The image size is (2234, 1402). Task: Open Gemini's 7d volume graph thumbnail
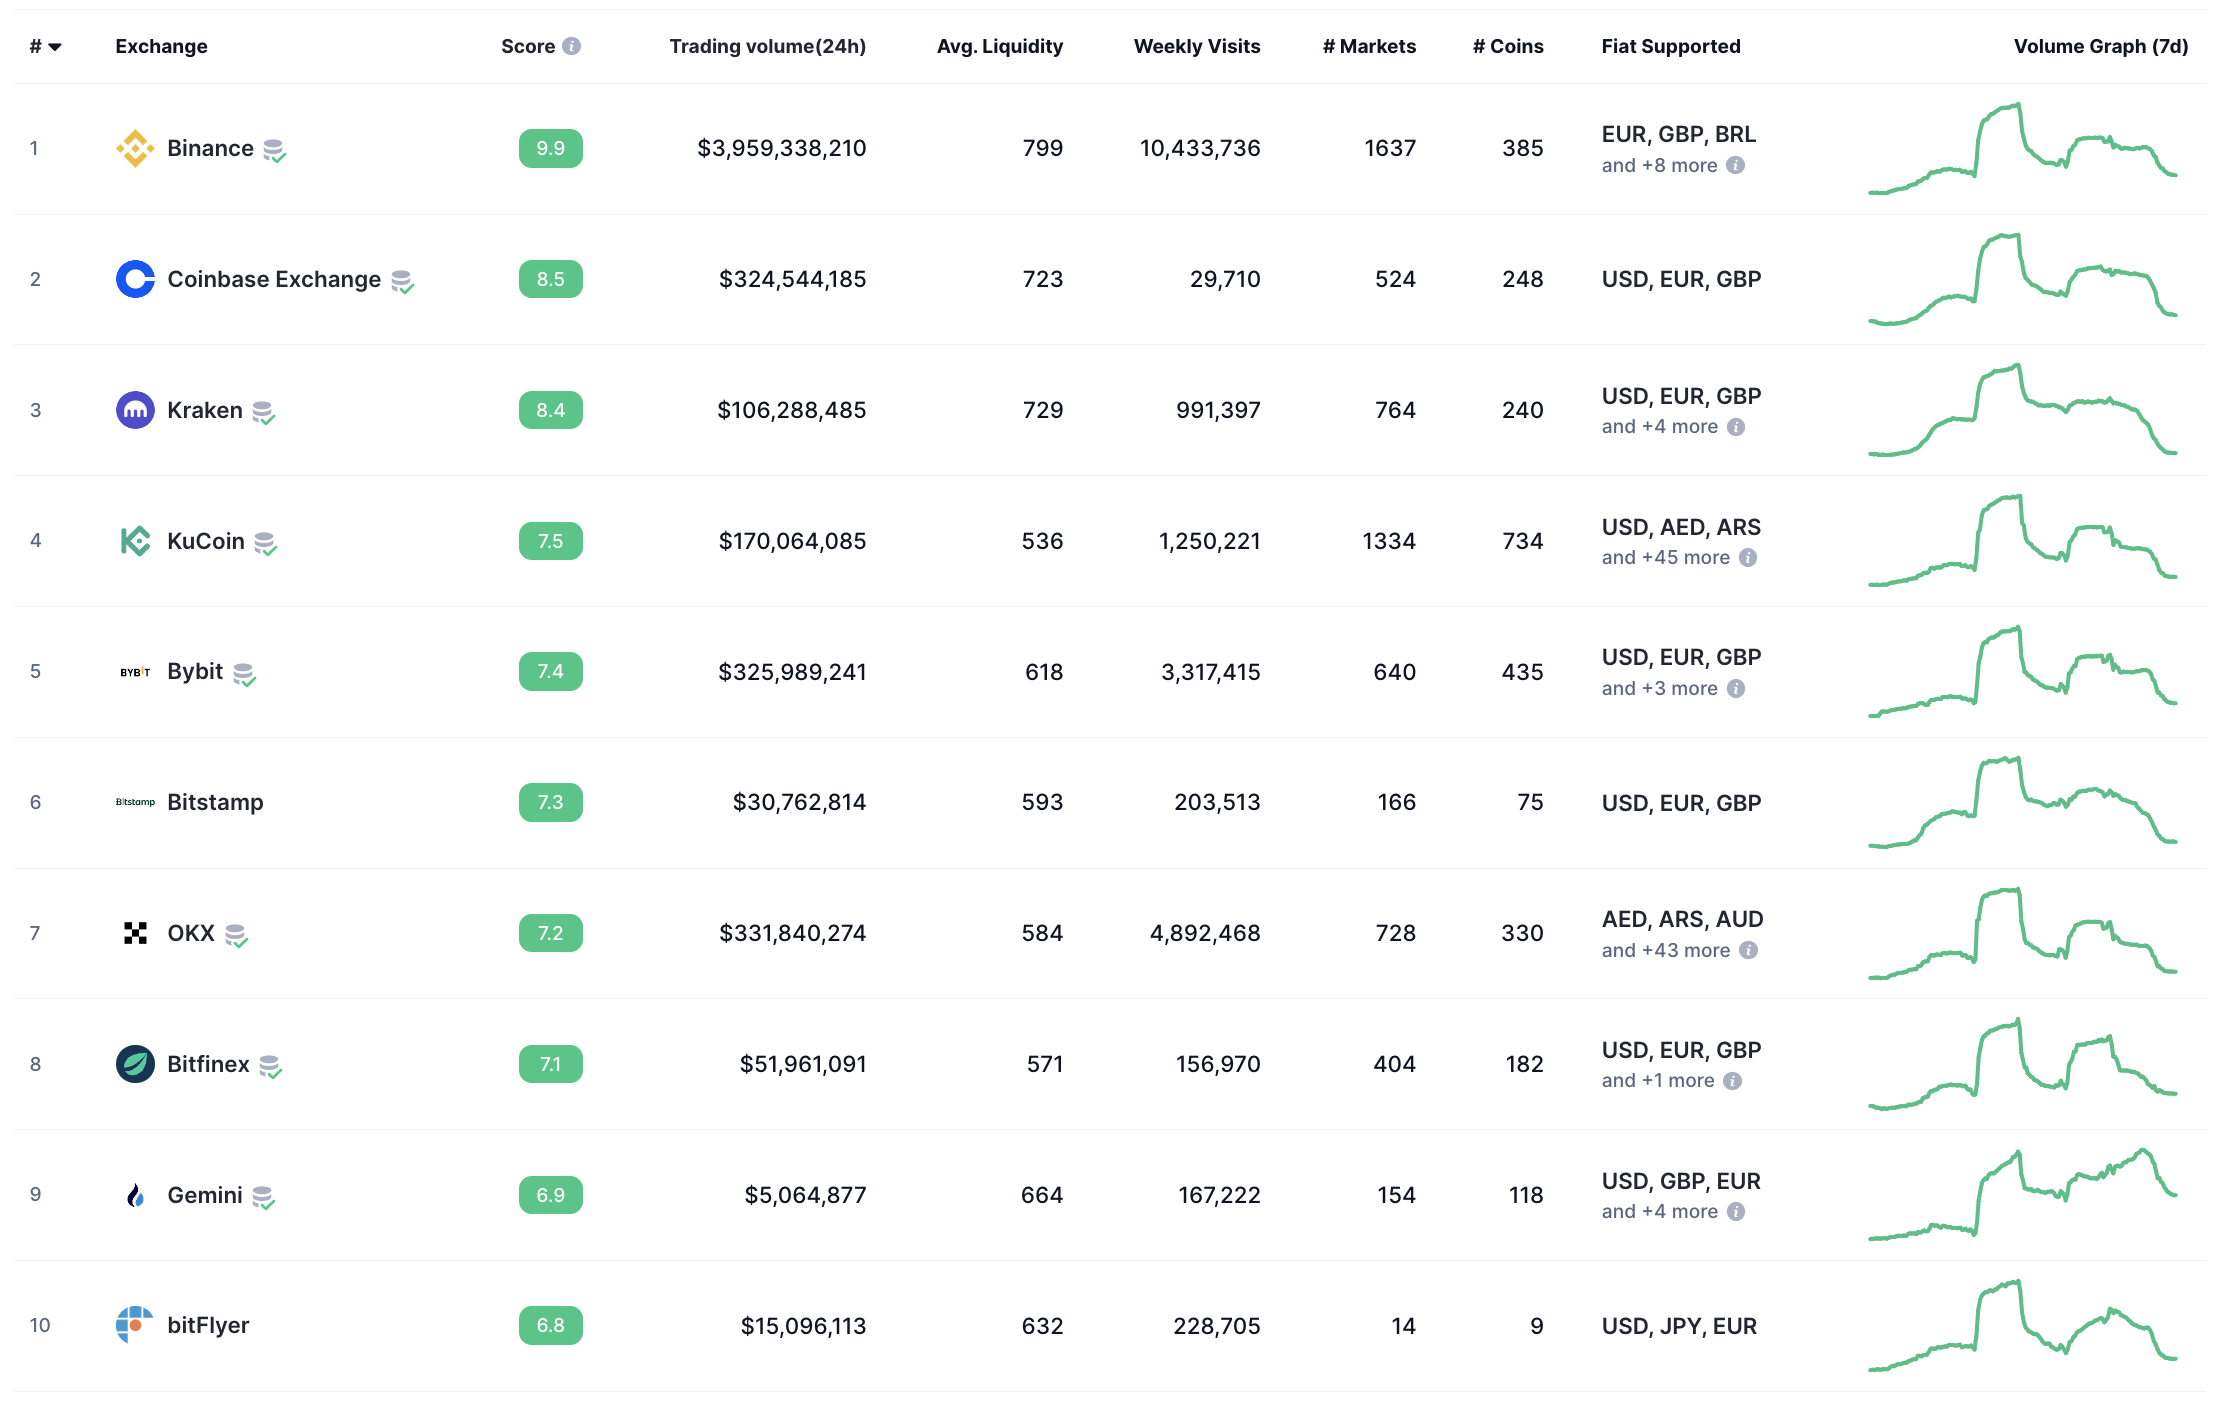[2022, 1195]
